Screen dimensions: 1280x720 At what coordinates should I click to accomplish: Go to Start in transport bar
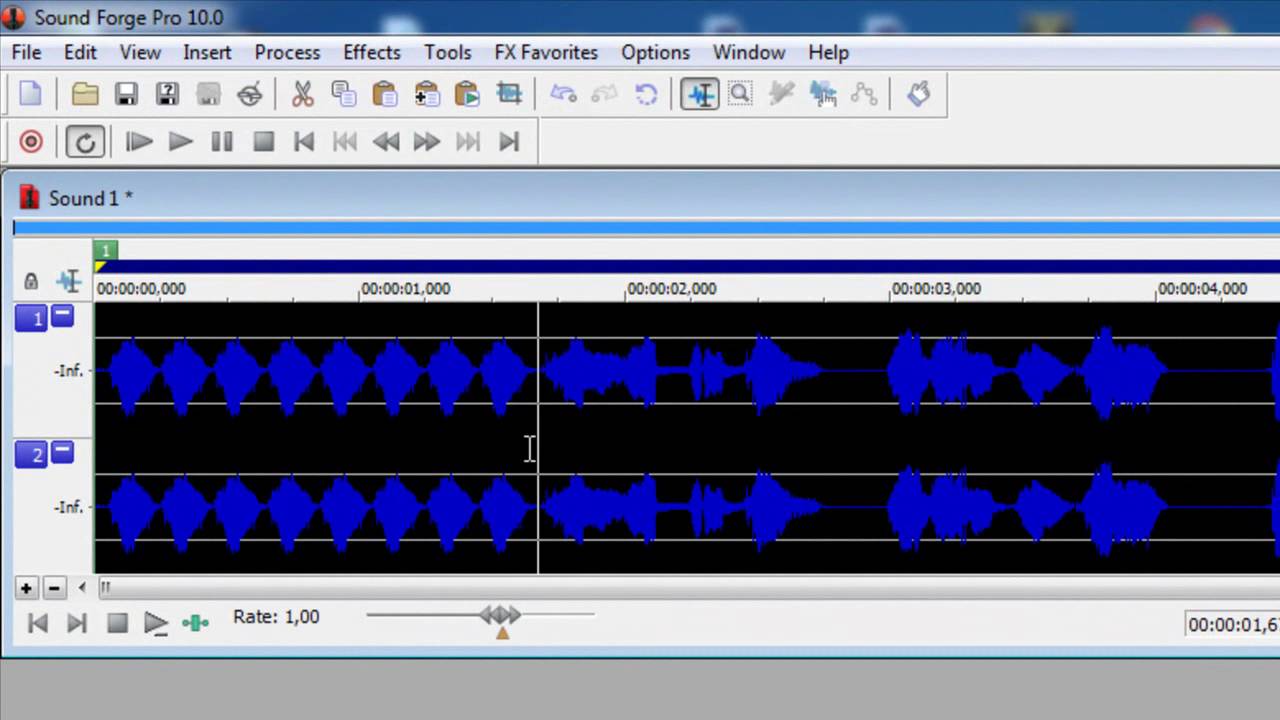[304, 142]
